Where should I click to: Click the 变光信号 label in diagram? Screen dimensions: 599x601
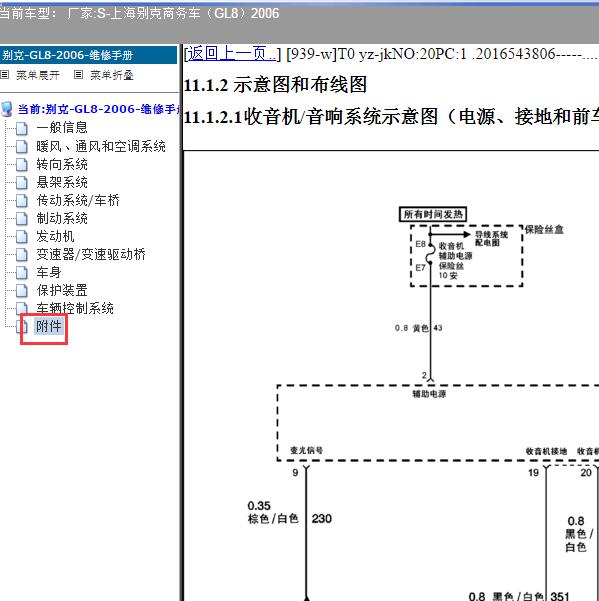(x=306, y=450)
